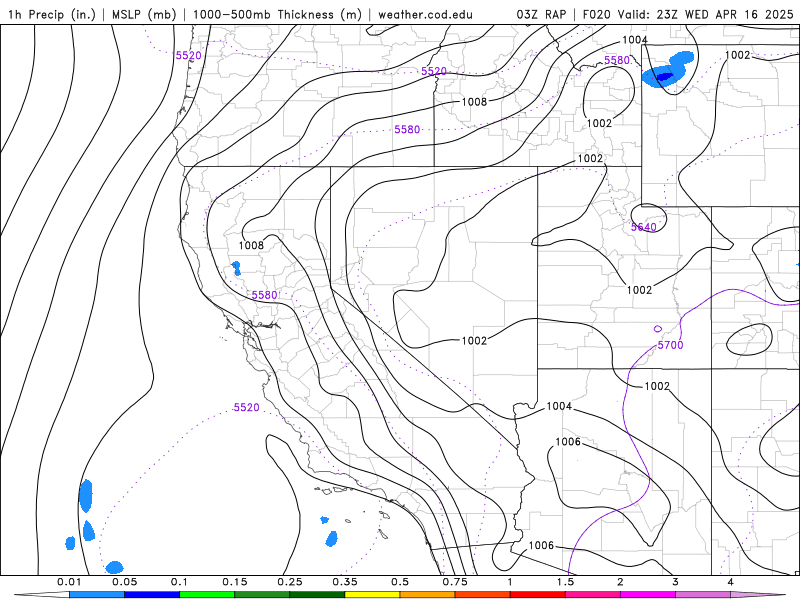Select the 0.25 legend value
Screen dimensions: 800x600
pyautogui.click(x=290, y=582)
